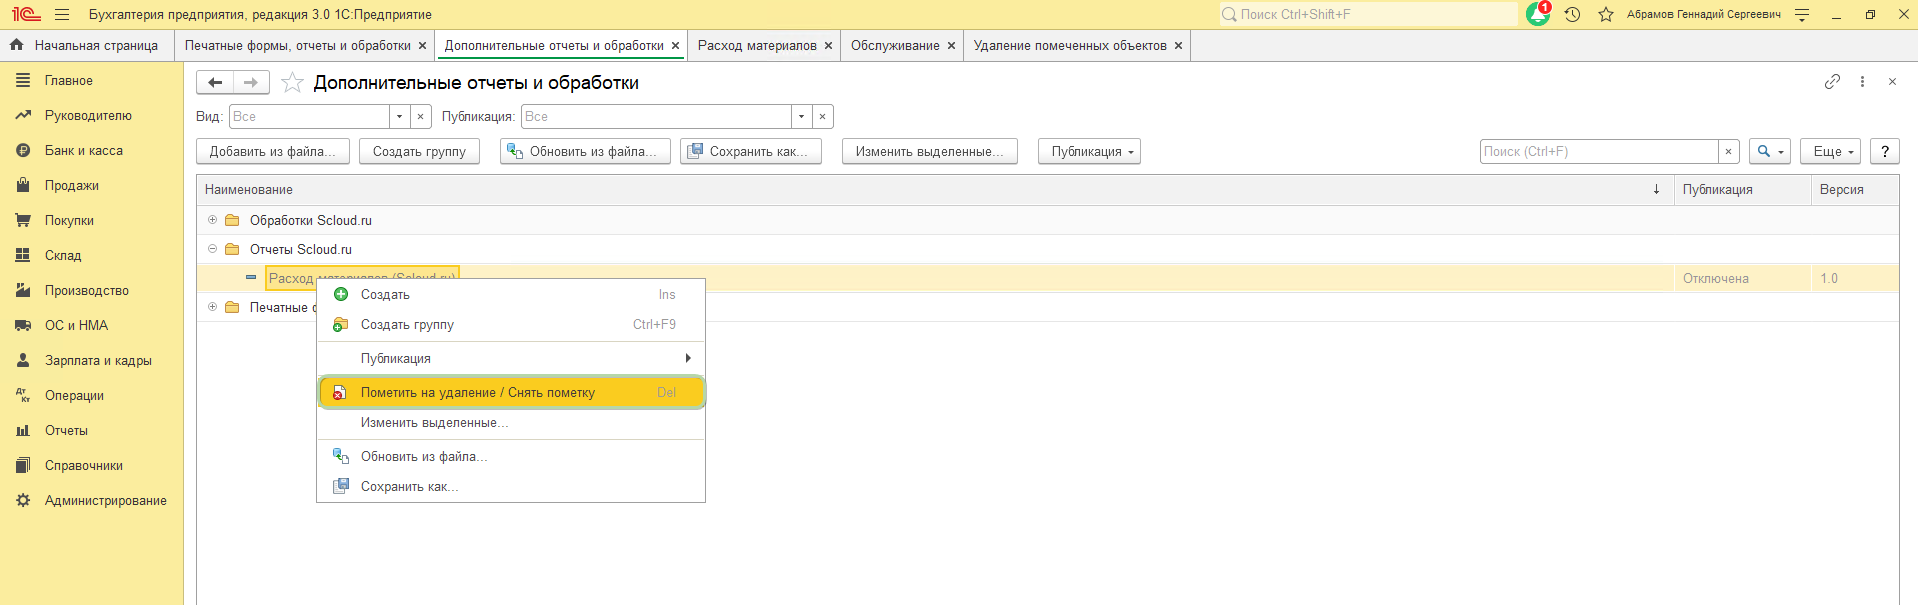This screenshot has width=1918, height=605.
Task: Open the hamburger service menu
Action: tap(62, 14)
